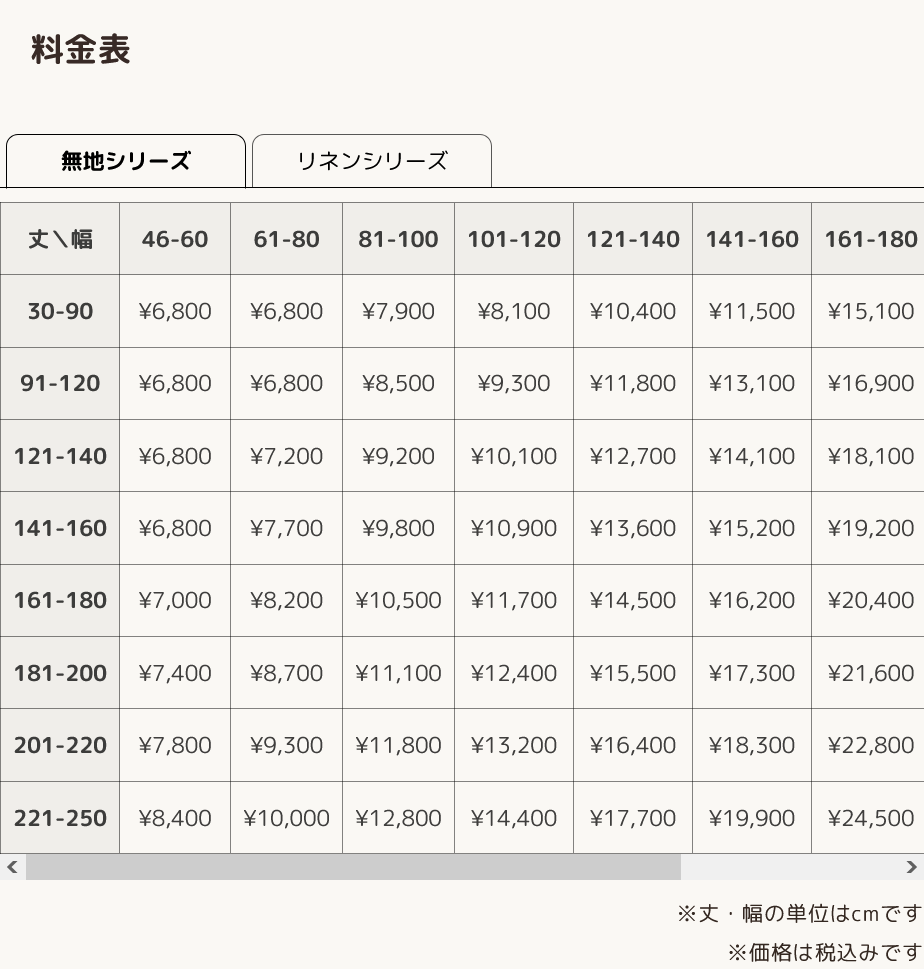Click the ¥8,100 price cell
Viewport: 924px width, 969px height.
coord(514,311)
